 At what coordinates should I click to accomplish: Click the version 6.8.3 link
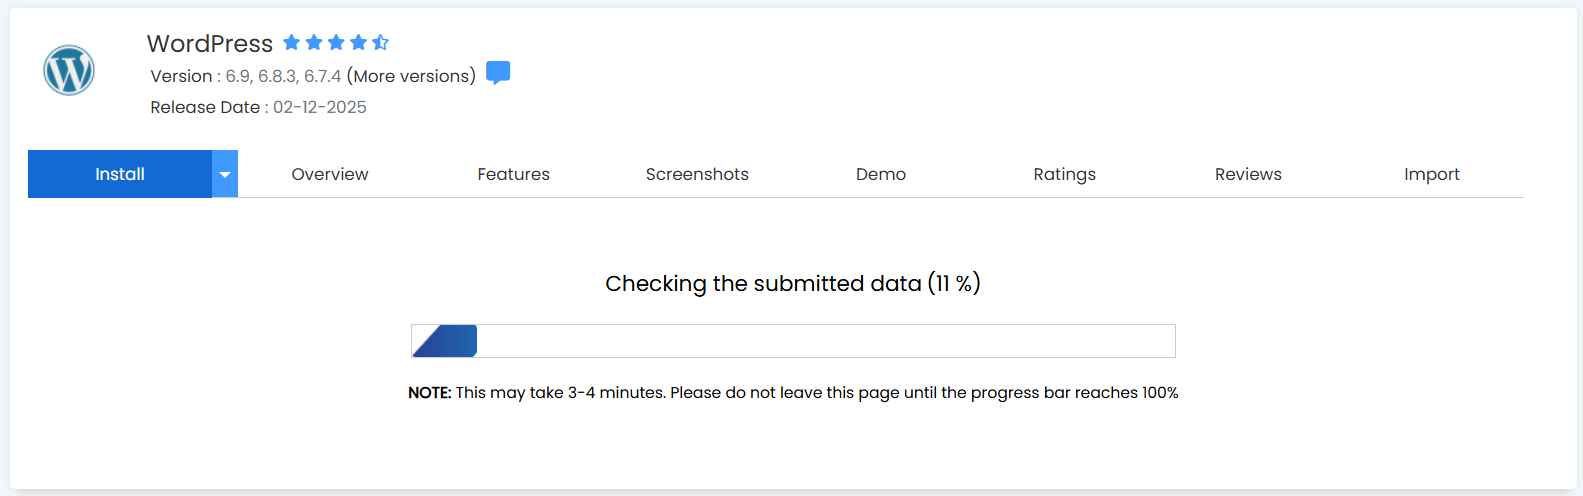click(x=277, y=76)
